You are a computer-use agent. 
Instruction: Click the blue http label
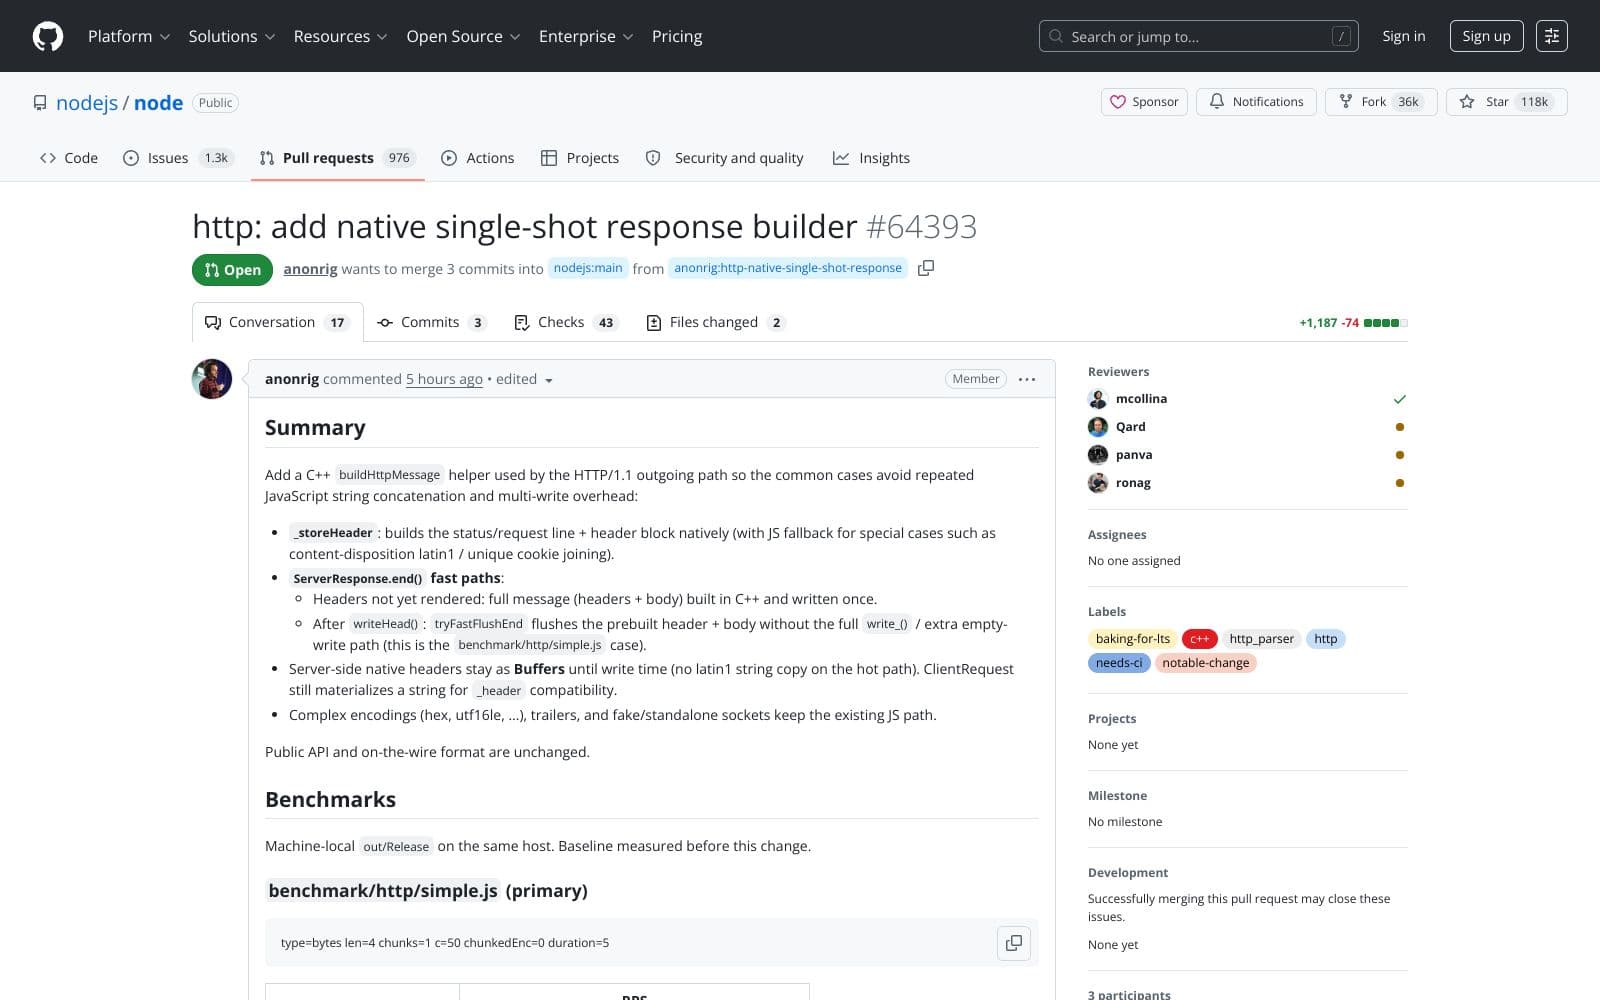1325,639
